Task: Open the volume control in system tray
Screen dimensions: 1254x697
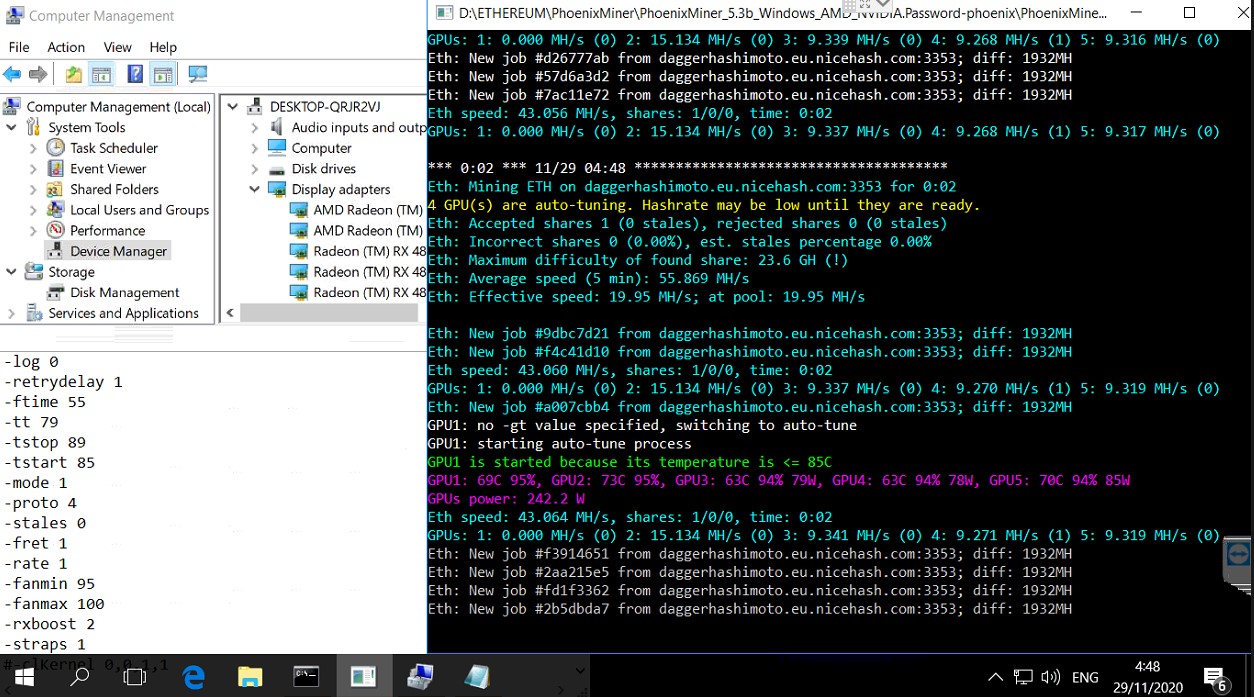Action: pos(1050,677)
